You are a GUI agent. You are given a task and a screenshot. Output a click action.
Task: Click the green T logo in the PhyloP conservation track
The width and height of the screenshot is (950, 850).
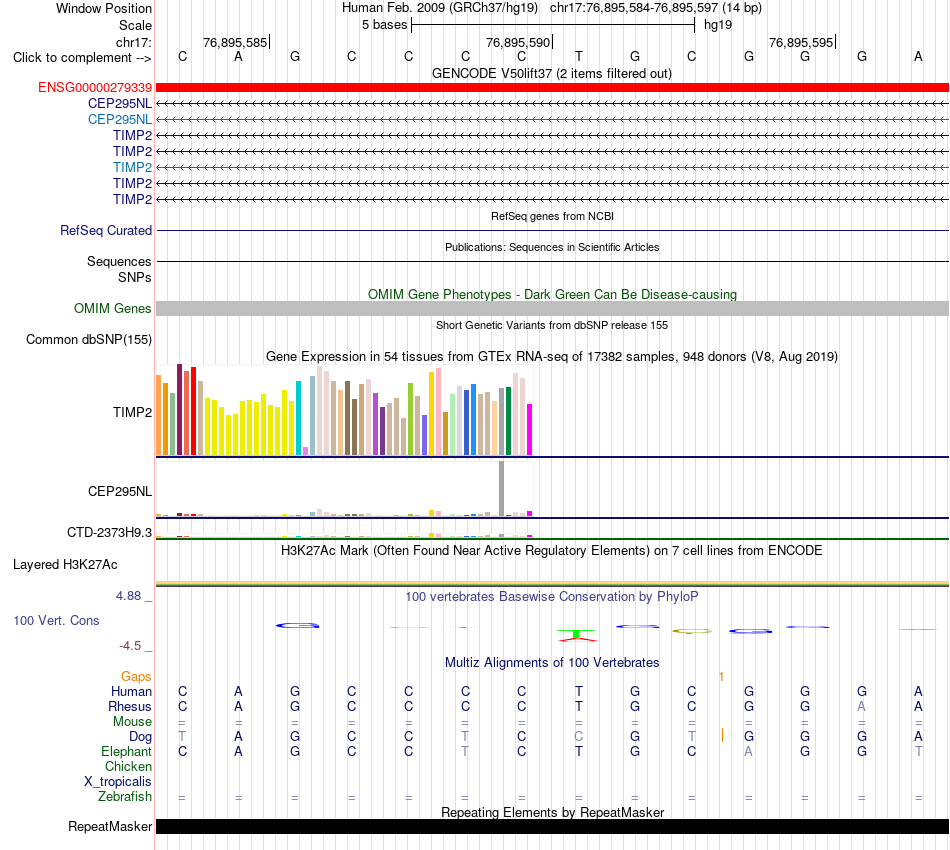[x=576, y=634]
